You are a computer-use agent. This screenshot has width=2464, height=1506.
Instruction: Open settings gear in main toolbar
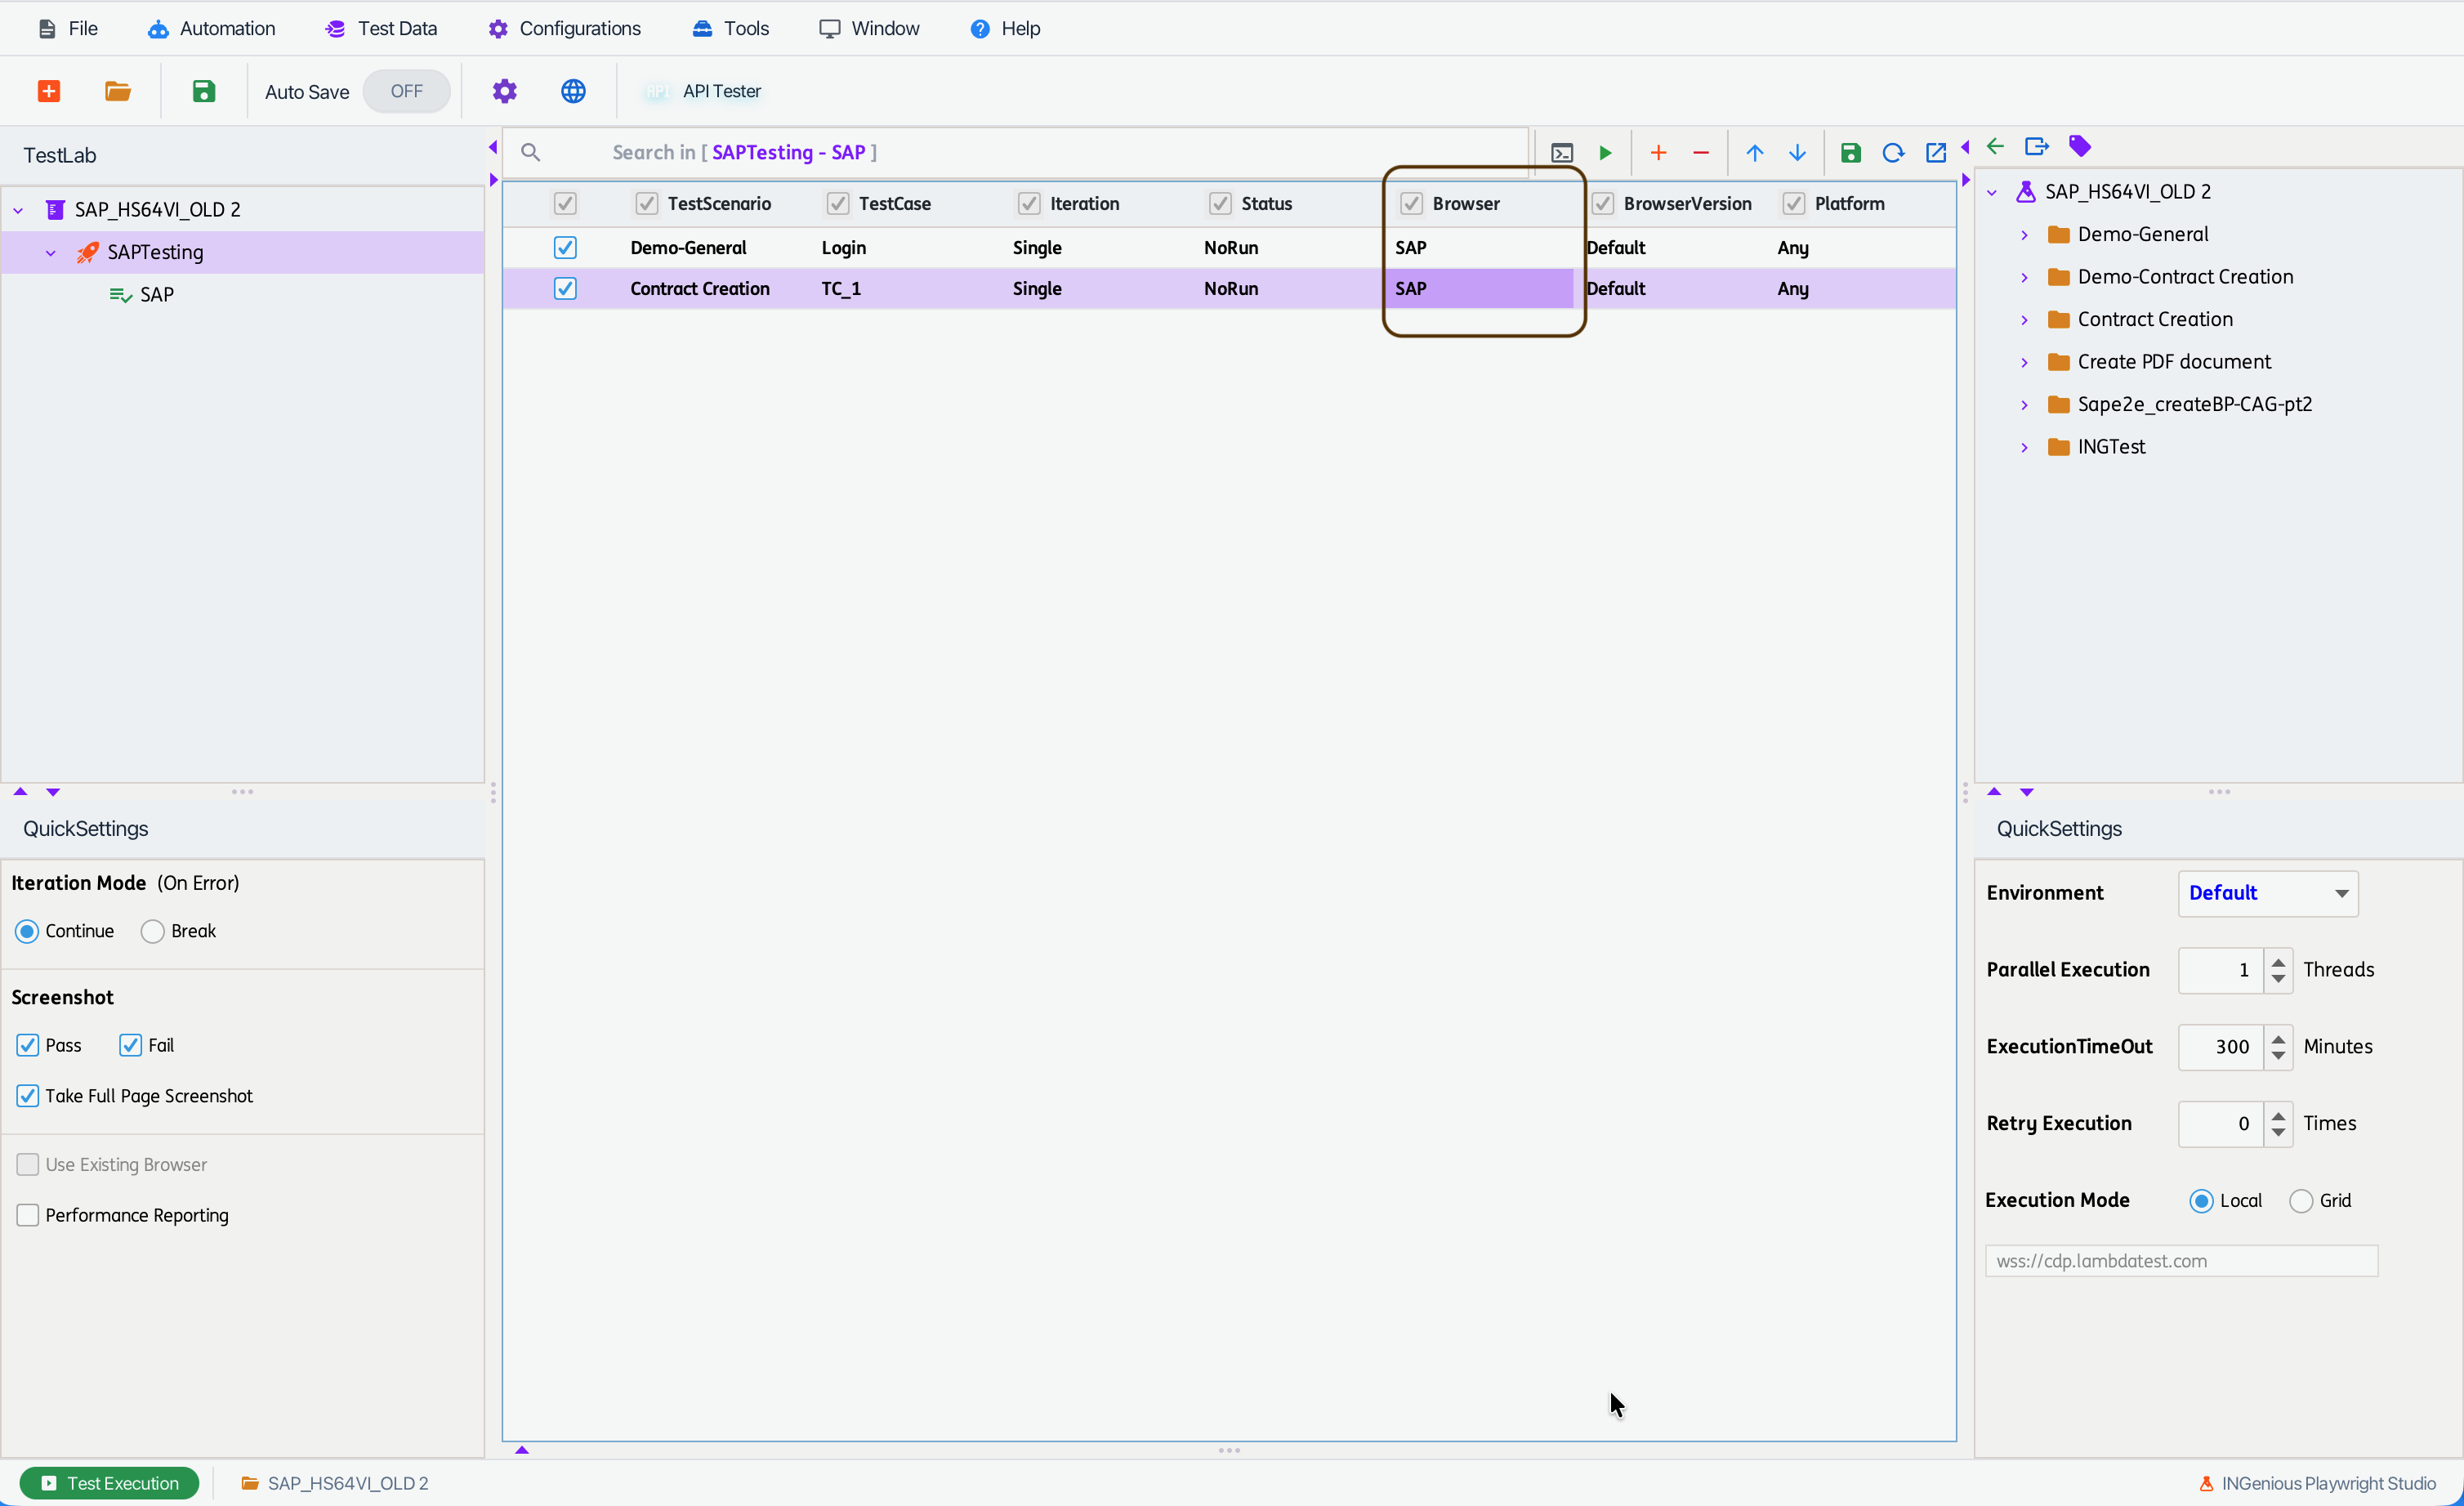tap(505, 91)
